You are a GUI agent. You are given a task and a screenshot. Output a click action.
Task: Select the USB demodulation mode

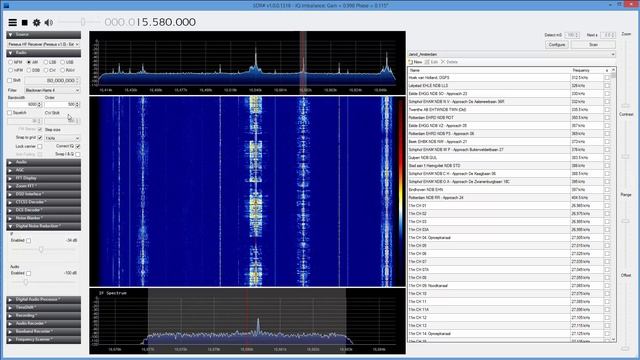62,62
